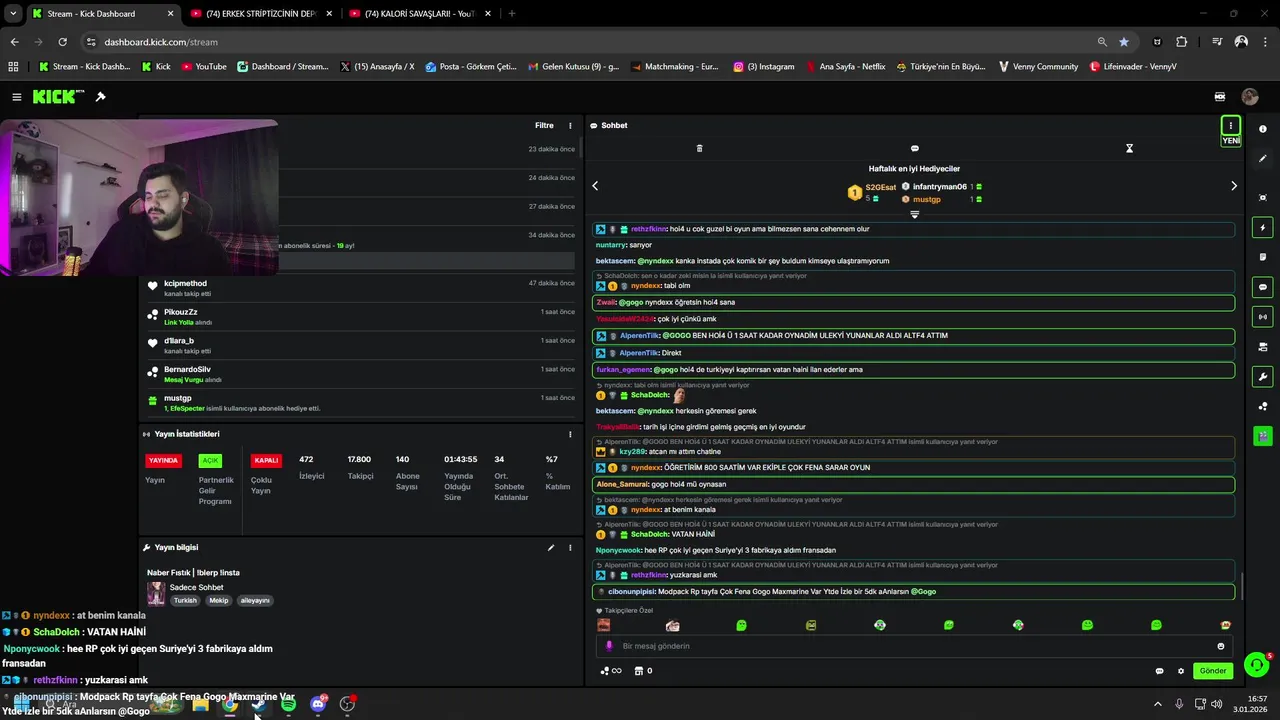Screen dimensions: 1280x720
Task: Click the Turkish tag
Action: point(185,601)
